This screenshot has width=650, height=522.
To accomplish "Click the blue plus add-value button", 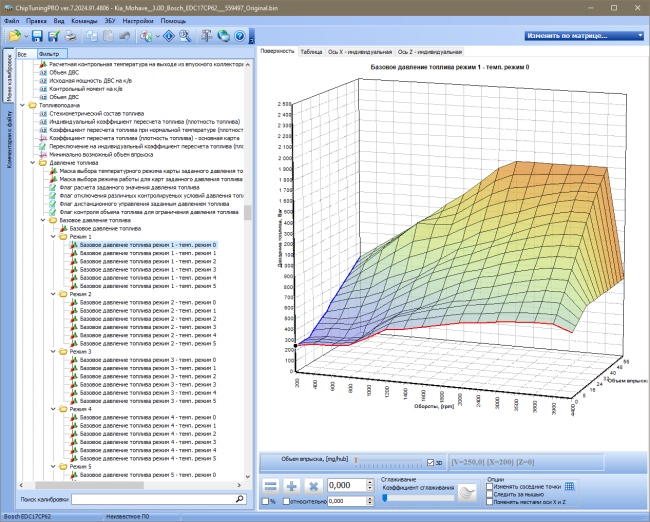I will (292, 486).
